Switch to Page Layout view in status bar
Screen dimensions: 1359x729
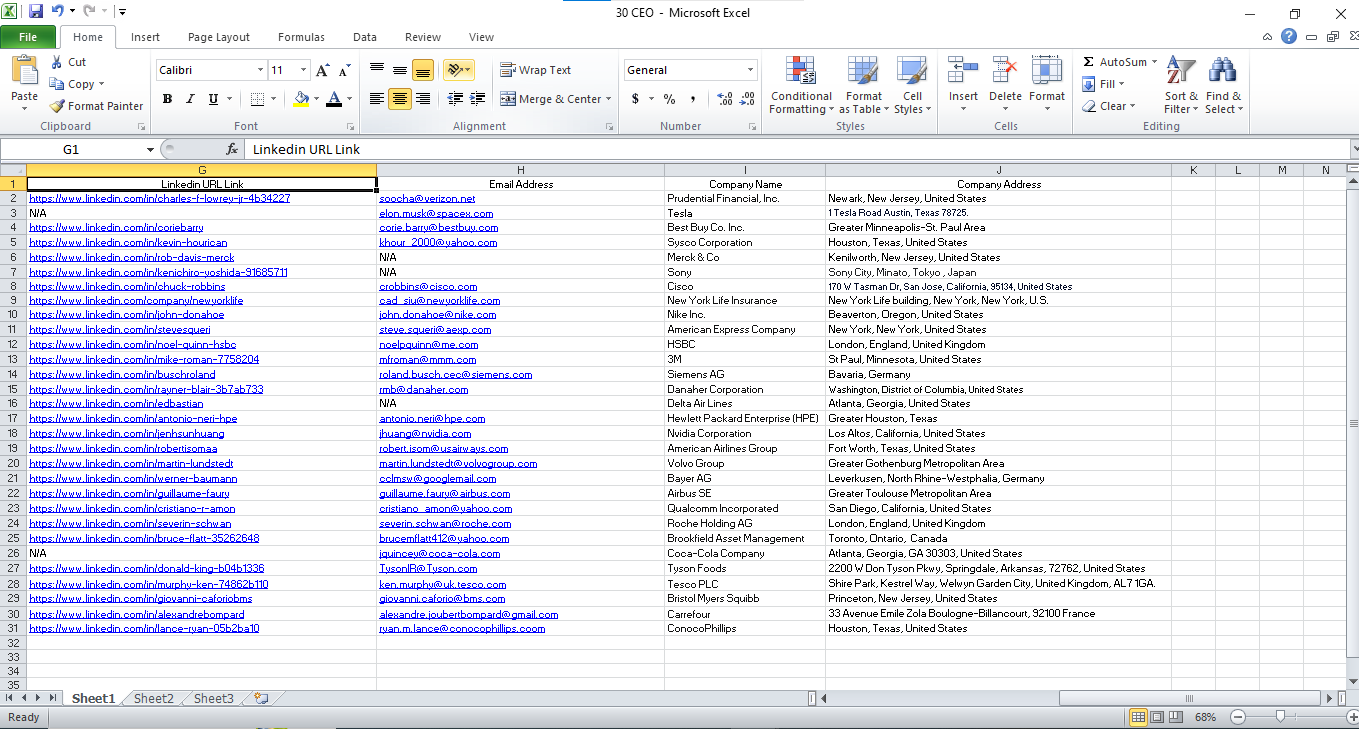pyautogui.click(x=1157, y=717)
